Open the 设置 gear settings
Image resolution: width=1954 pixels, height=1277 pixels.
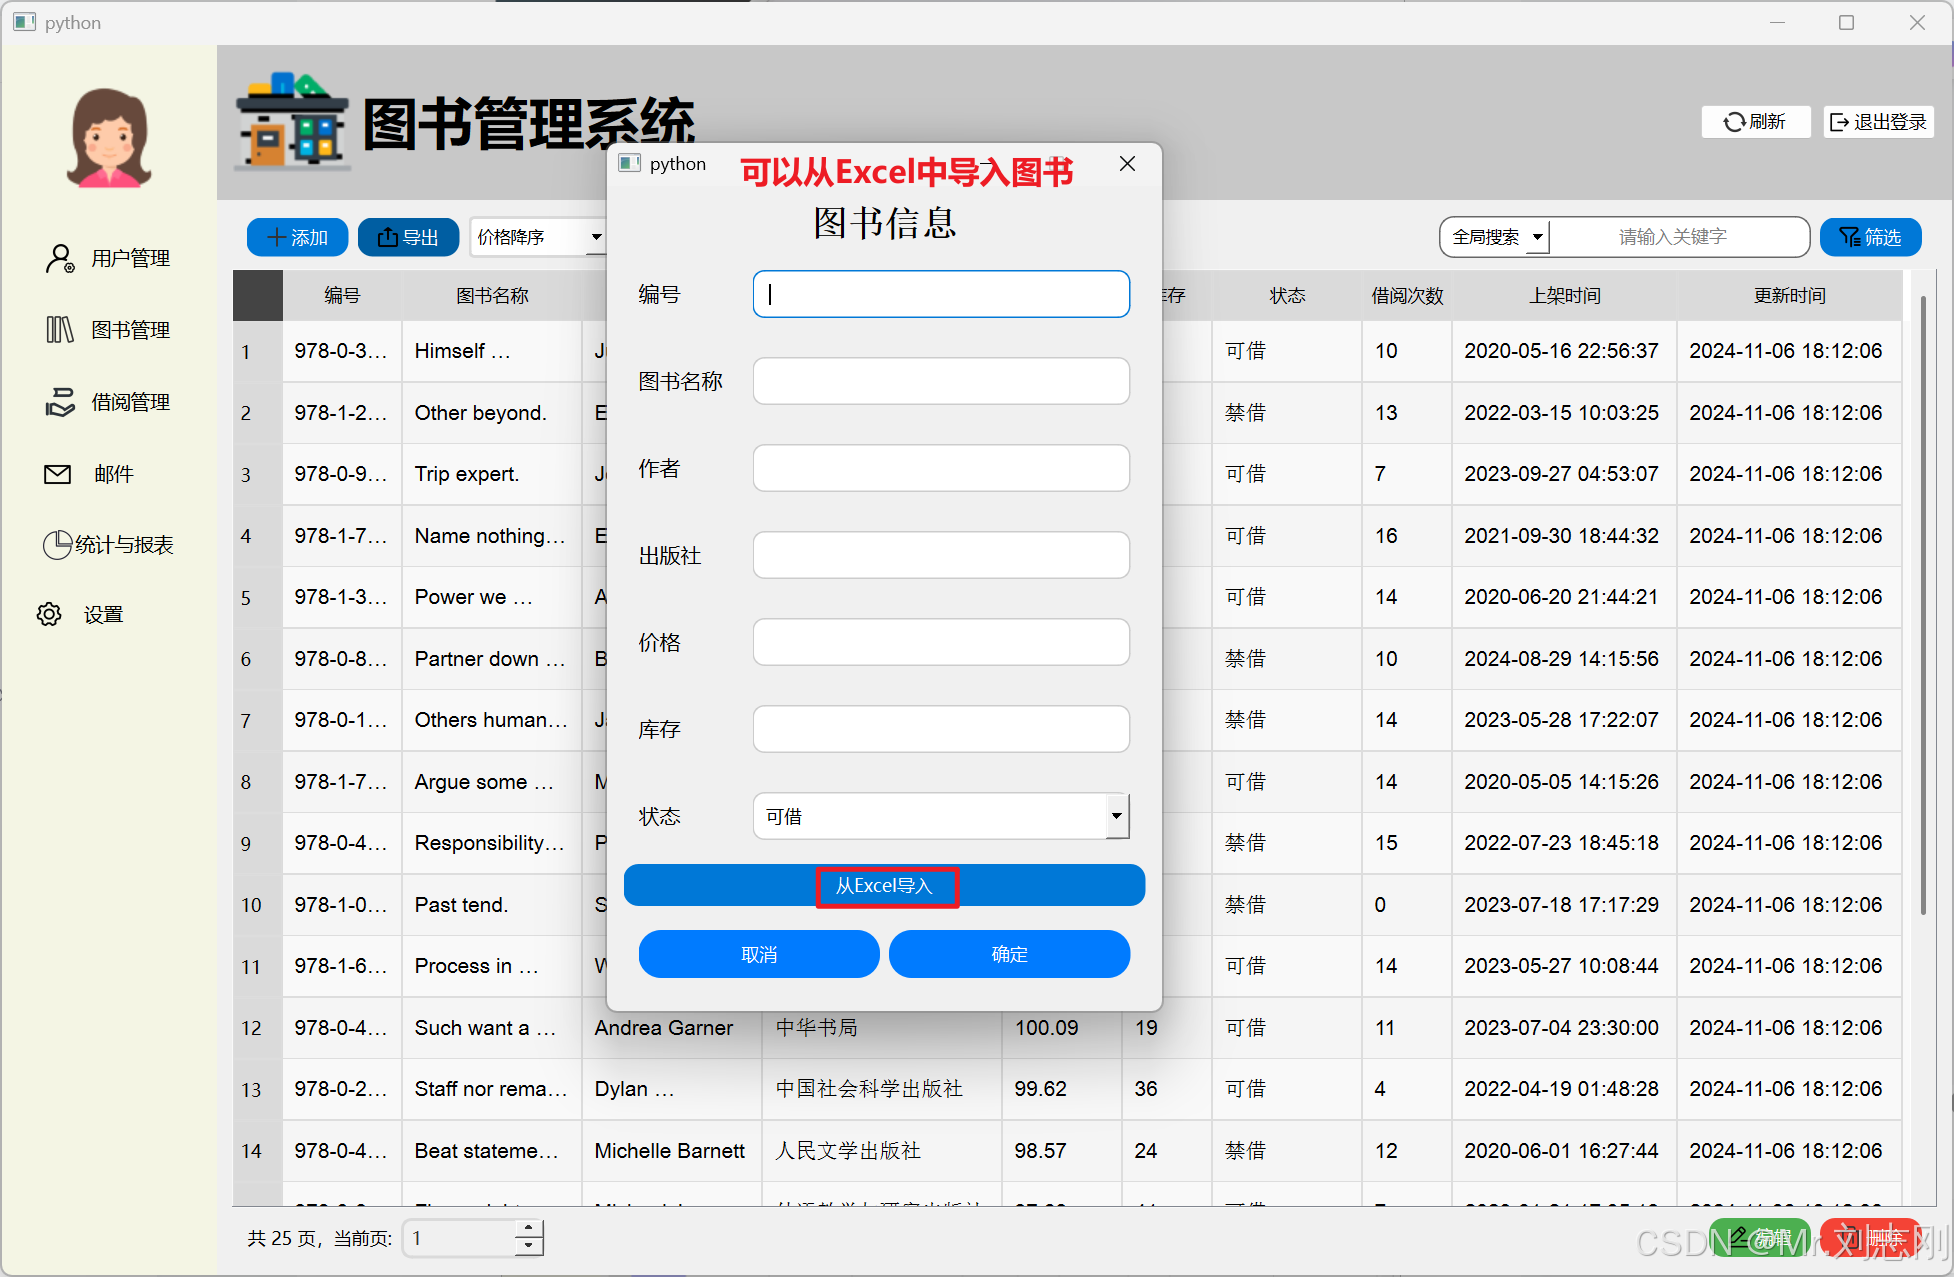tap(49, 614)
